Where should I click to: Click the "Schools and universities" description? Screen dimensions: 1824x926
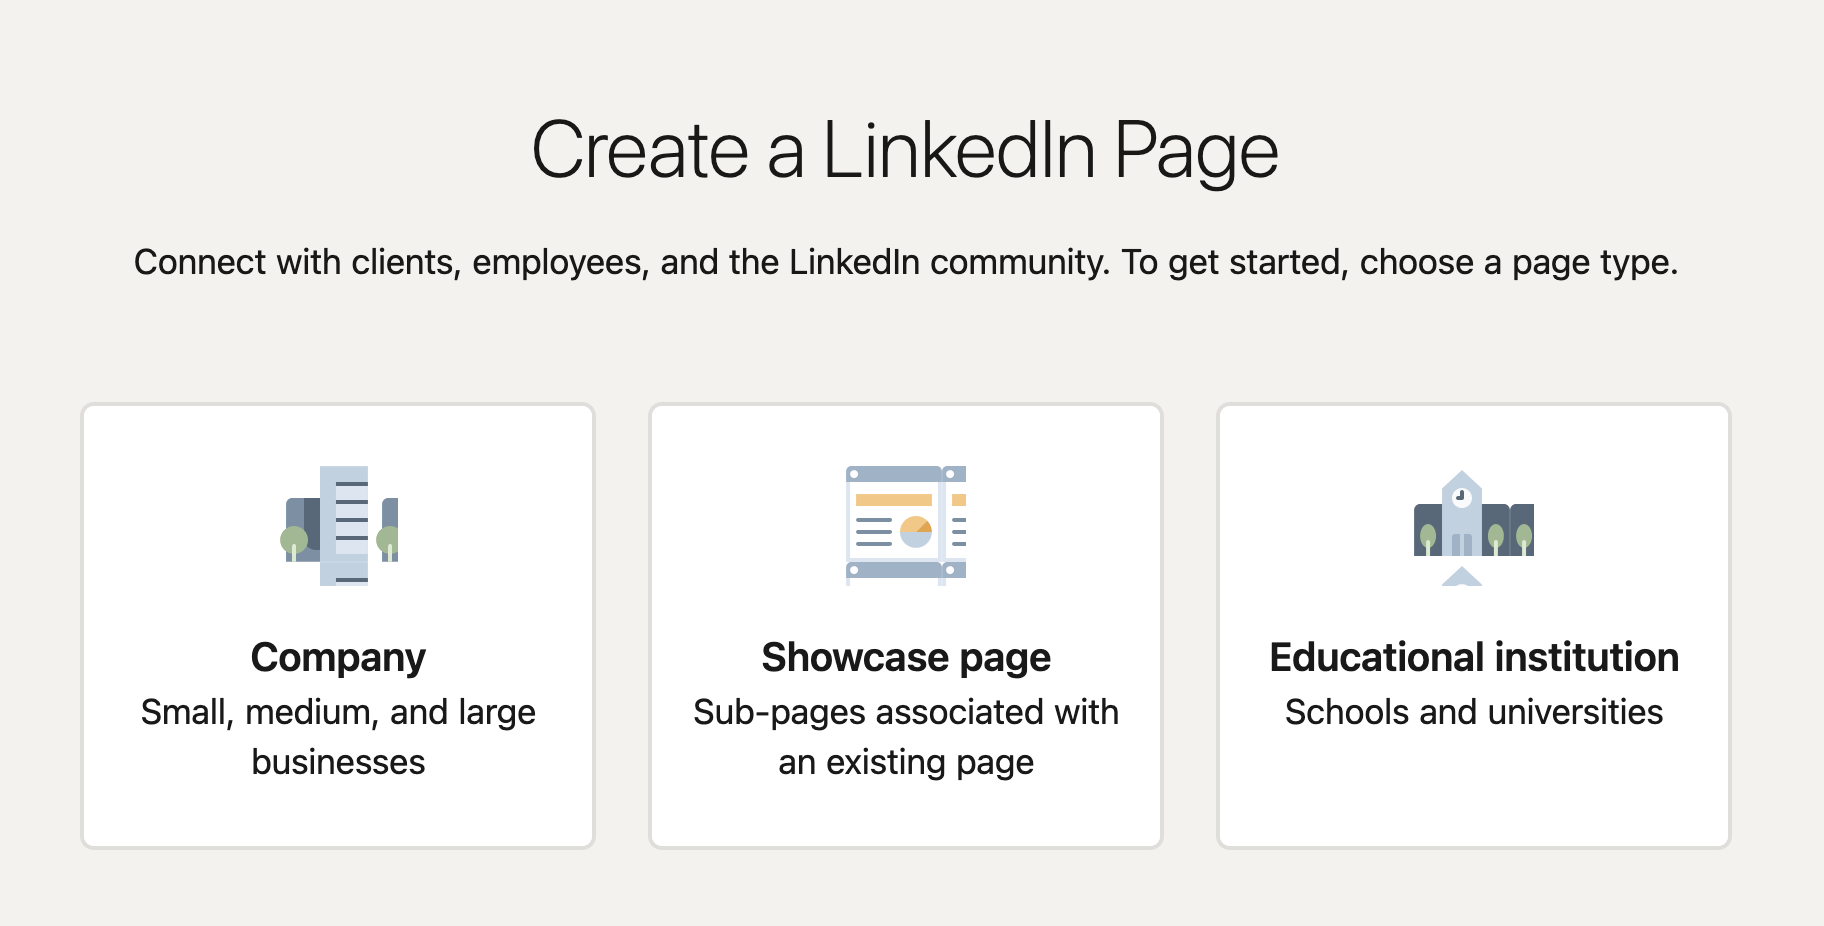pos(1474,712)
